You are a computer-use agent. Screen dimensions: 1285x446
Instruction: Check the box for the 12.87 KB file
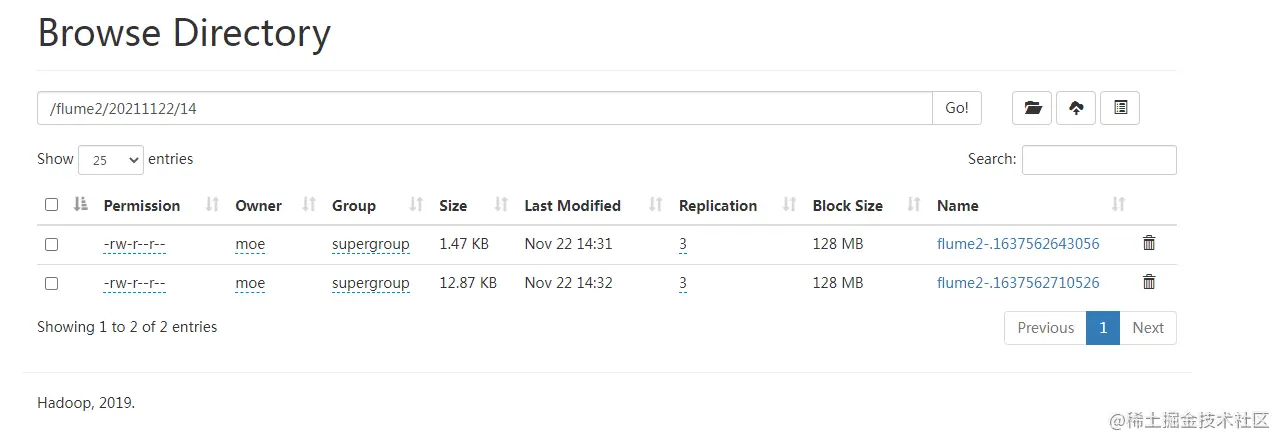tap(52, 284)
